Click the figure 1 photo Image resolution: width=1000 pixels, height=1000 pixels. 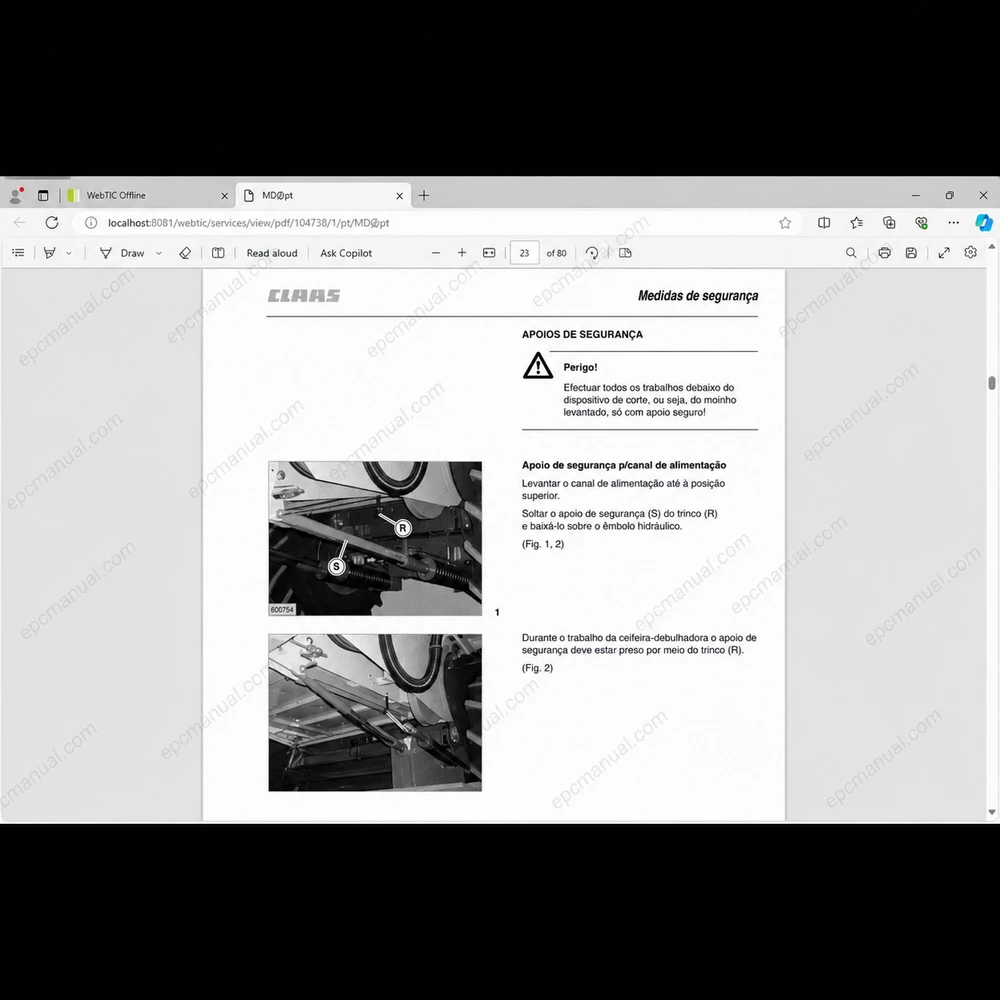375,538
